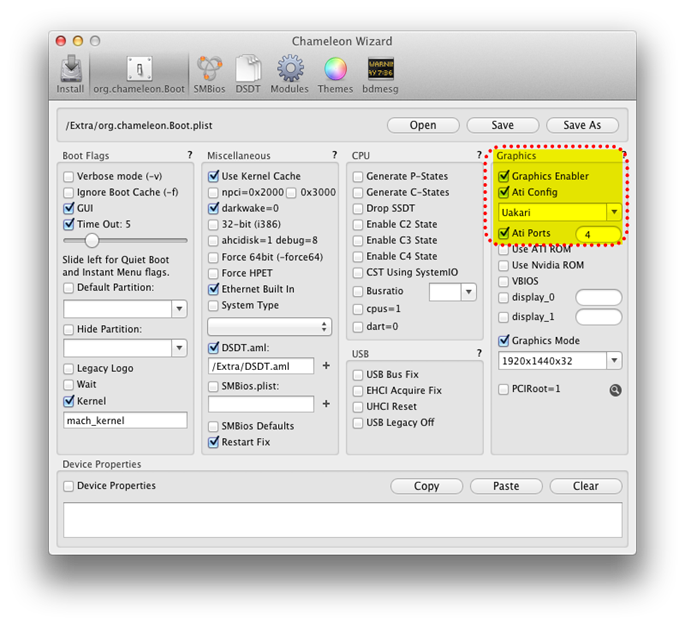The width and height of the screenshot is (685, 625).
Task: Click the Boot Flags help question mark
Action: (x=190, y=155)
